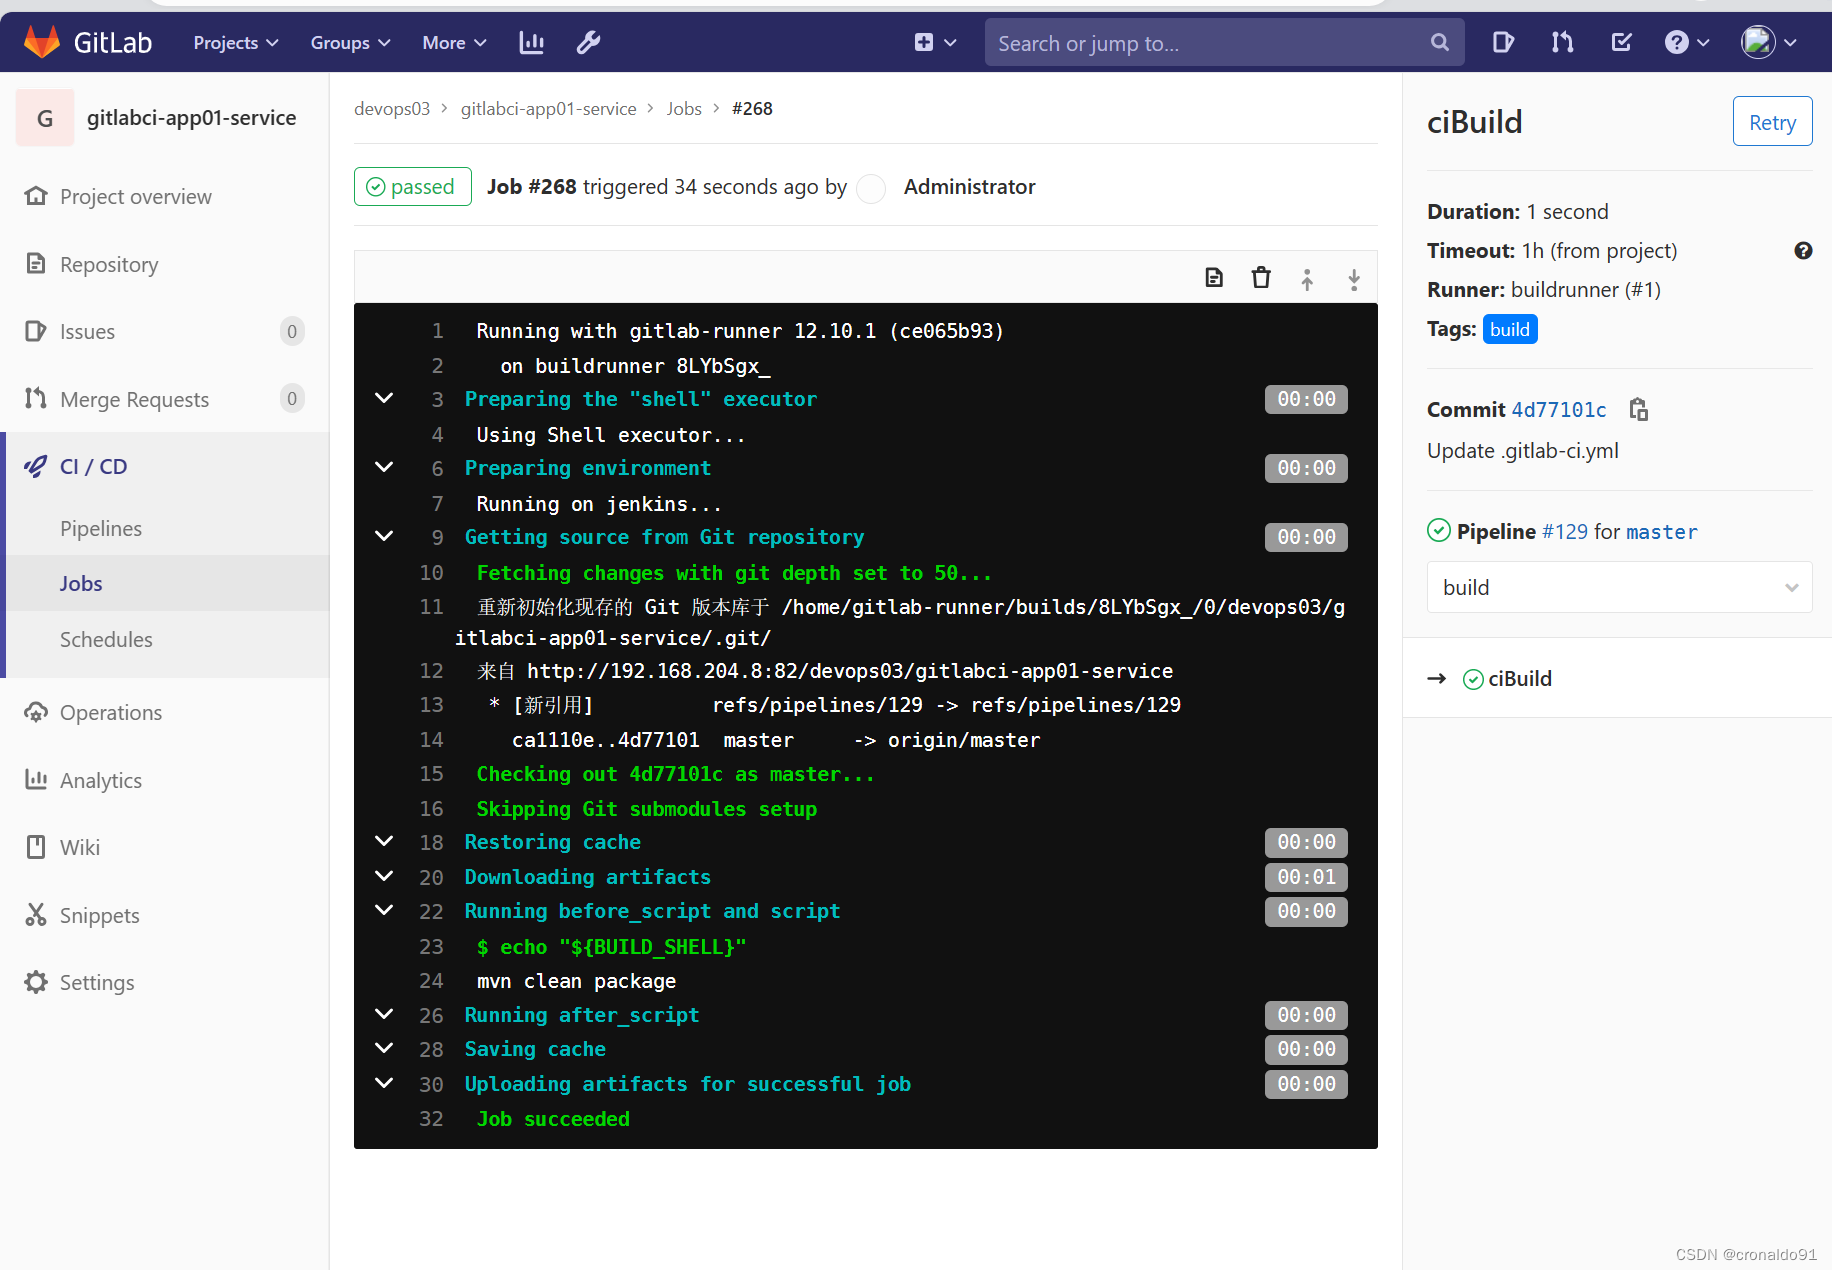Open the help question mark menu
1832x1270 pixels.
click(1686, 42)
